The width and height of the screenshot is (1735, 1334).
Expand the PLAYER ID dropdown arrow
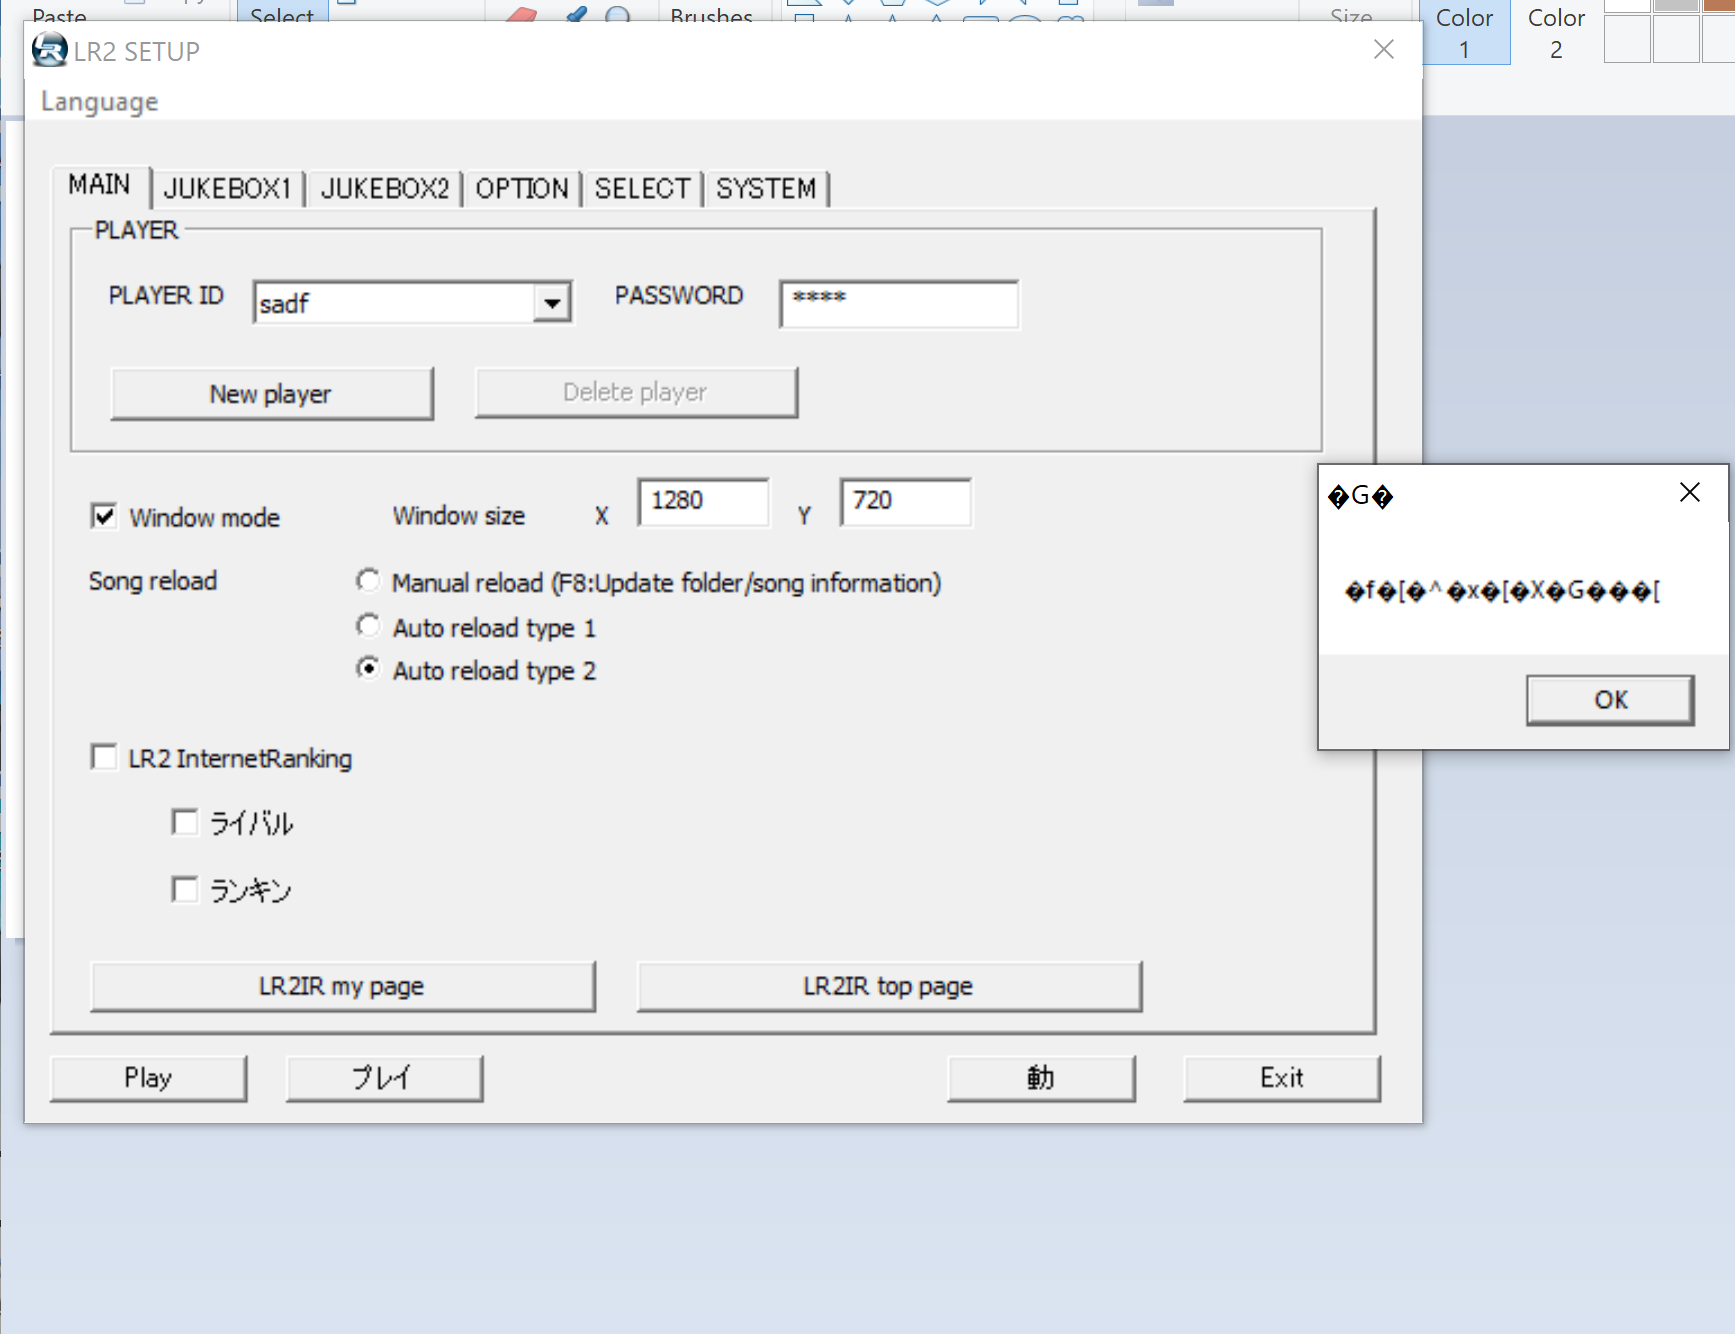click(551, 303)
